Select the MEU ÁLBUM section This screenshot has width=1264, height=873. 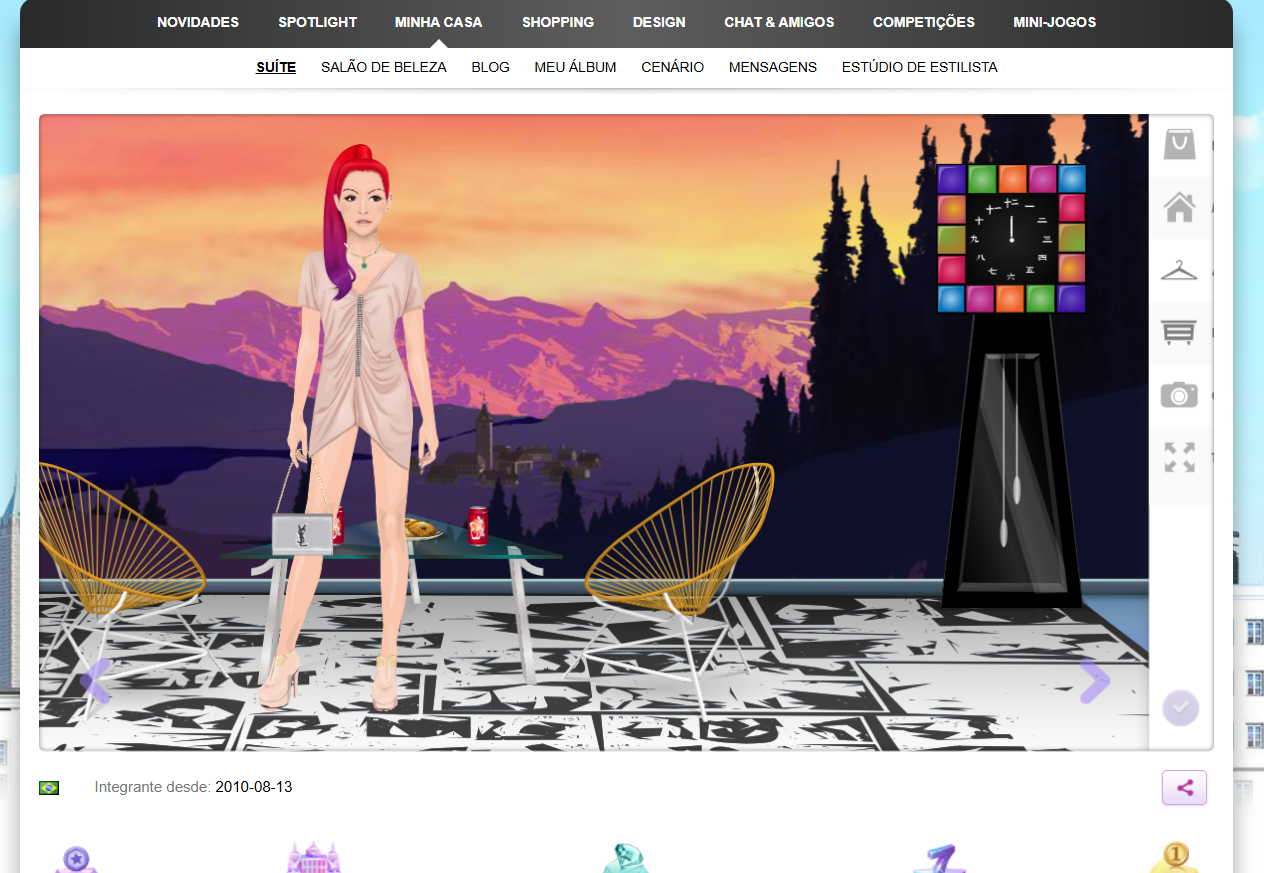pos(575,67)
